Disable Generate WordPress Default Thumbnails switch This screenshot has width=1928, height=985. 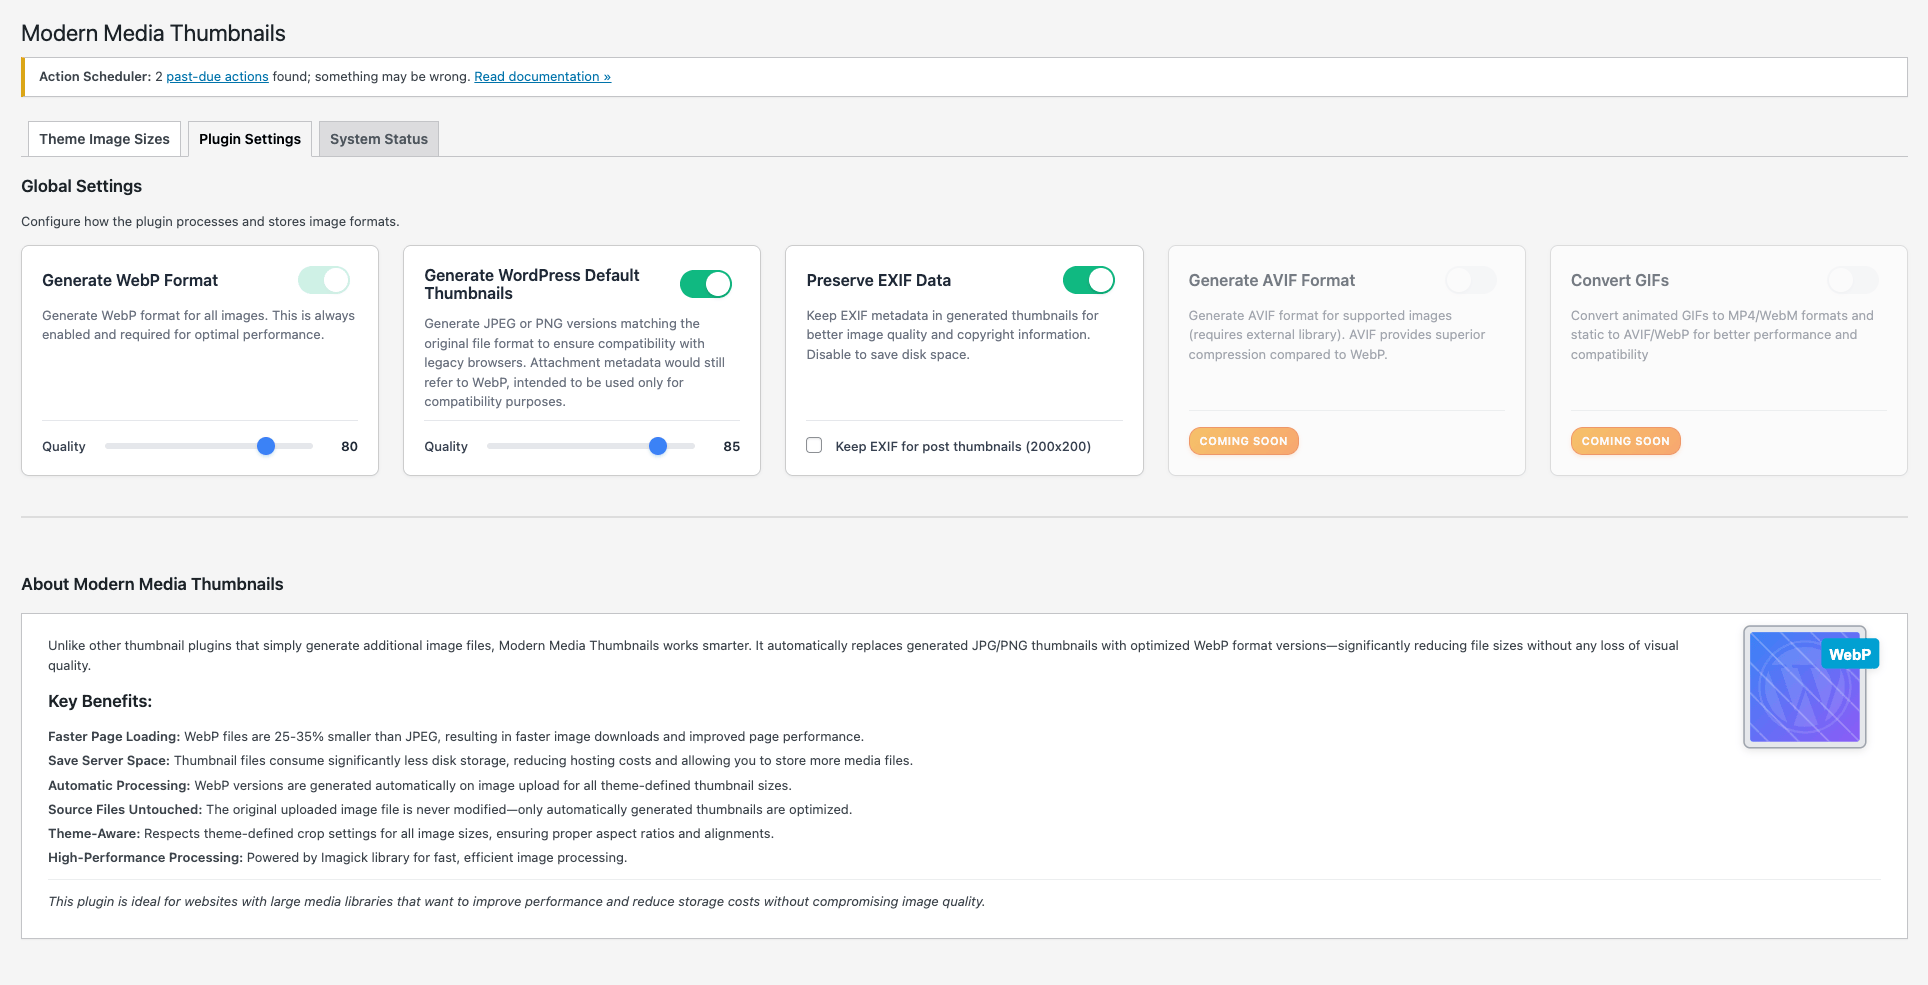tap(706, 284)
